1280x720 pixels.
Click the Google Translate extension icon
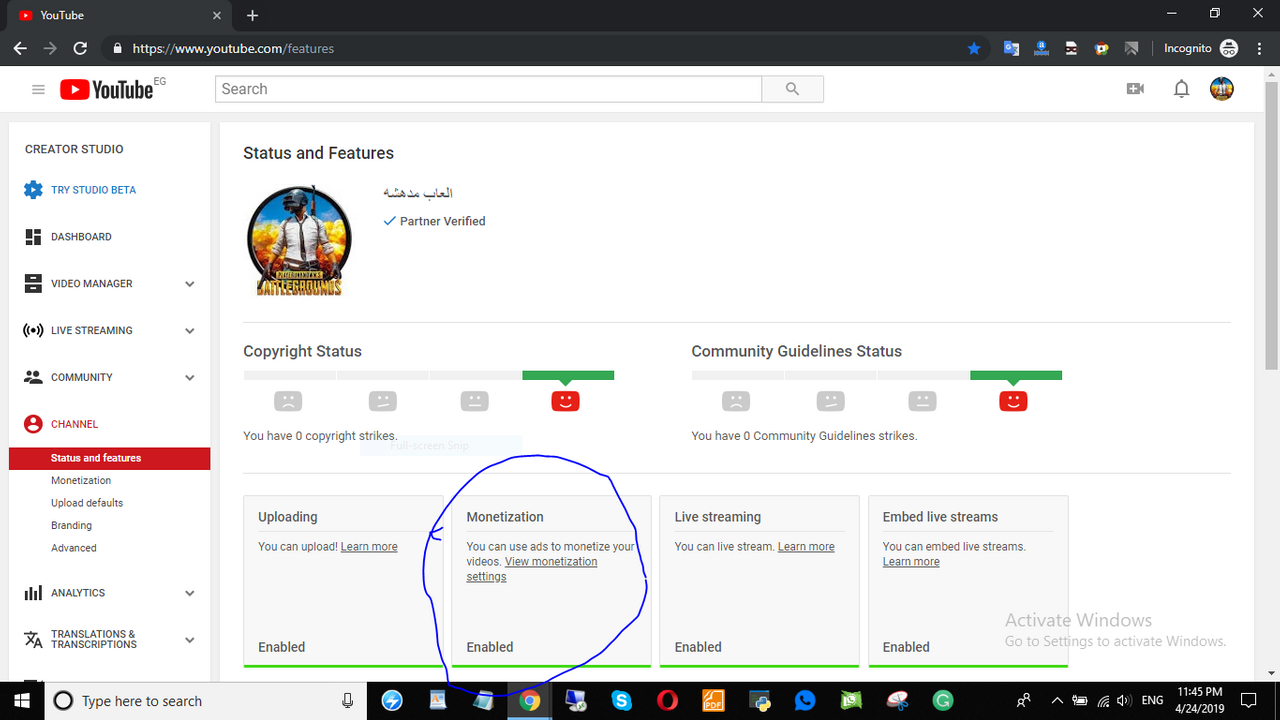(x=1012, y=48)
